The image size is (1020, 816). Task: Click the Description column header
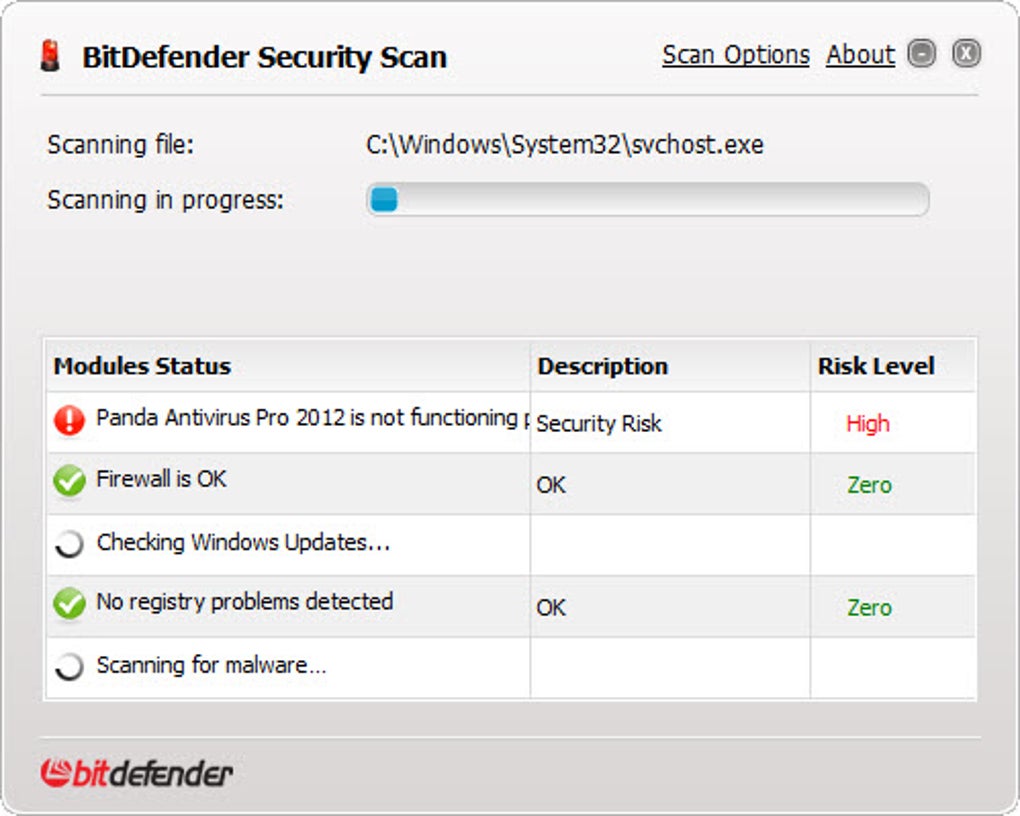603,366
